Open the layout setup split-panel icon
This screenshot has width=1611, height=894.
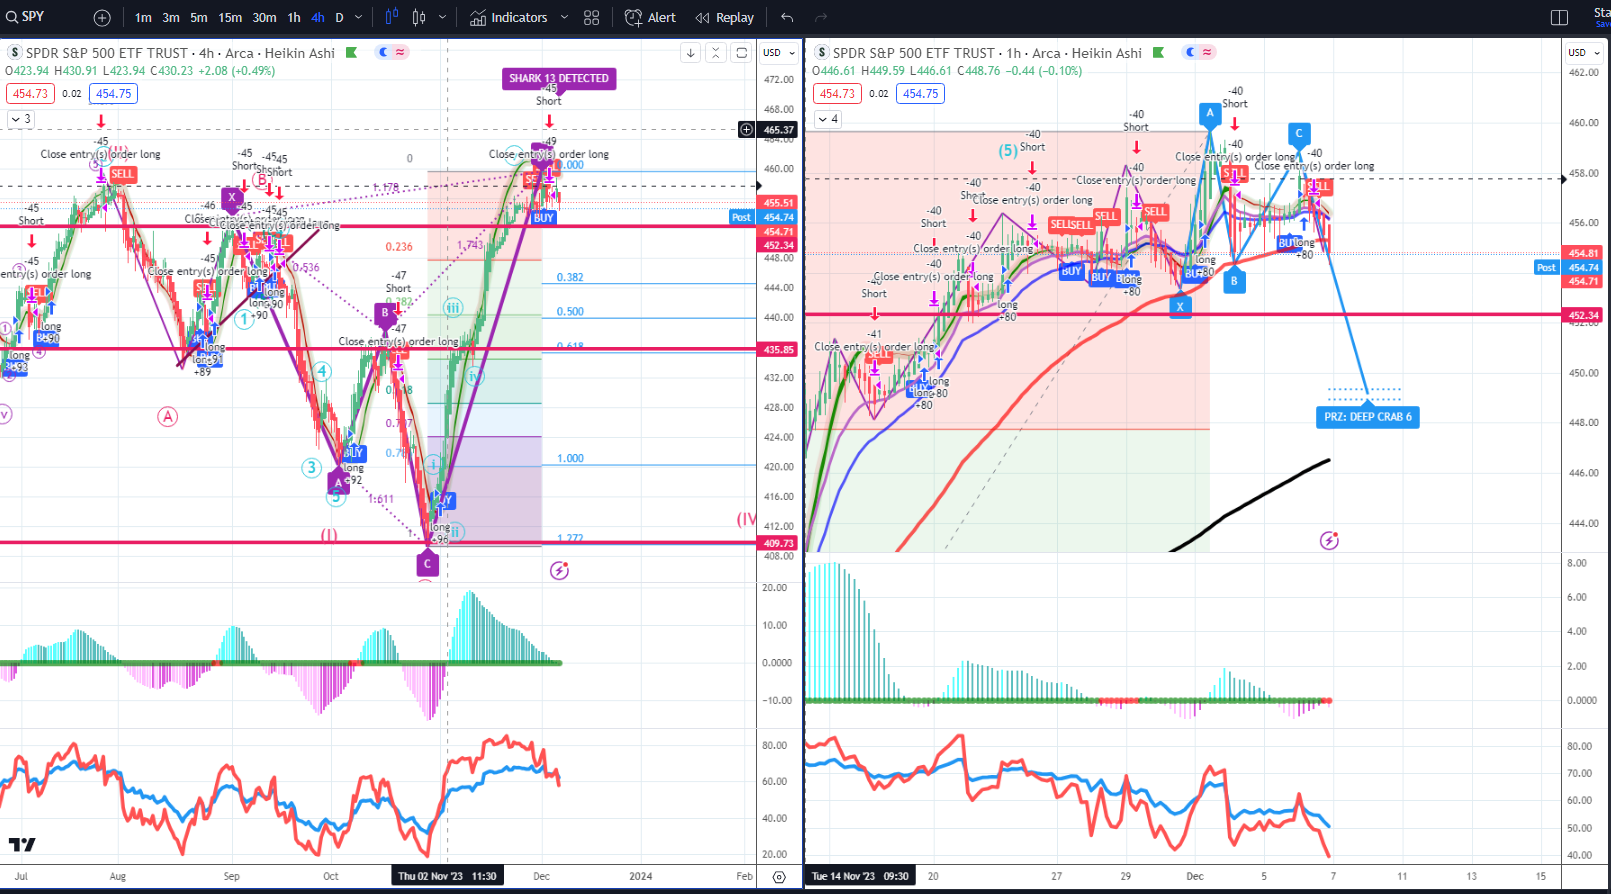1559,17
